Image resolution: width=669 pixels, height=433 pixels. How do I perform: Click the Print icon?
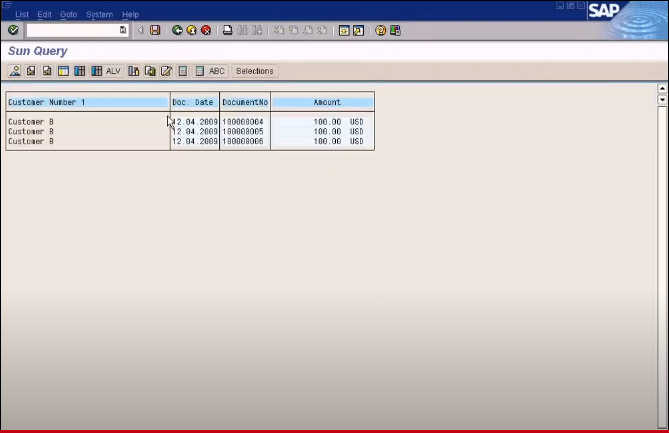(228, 30)
